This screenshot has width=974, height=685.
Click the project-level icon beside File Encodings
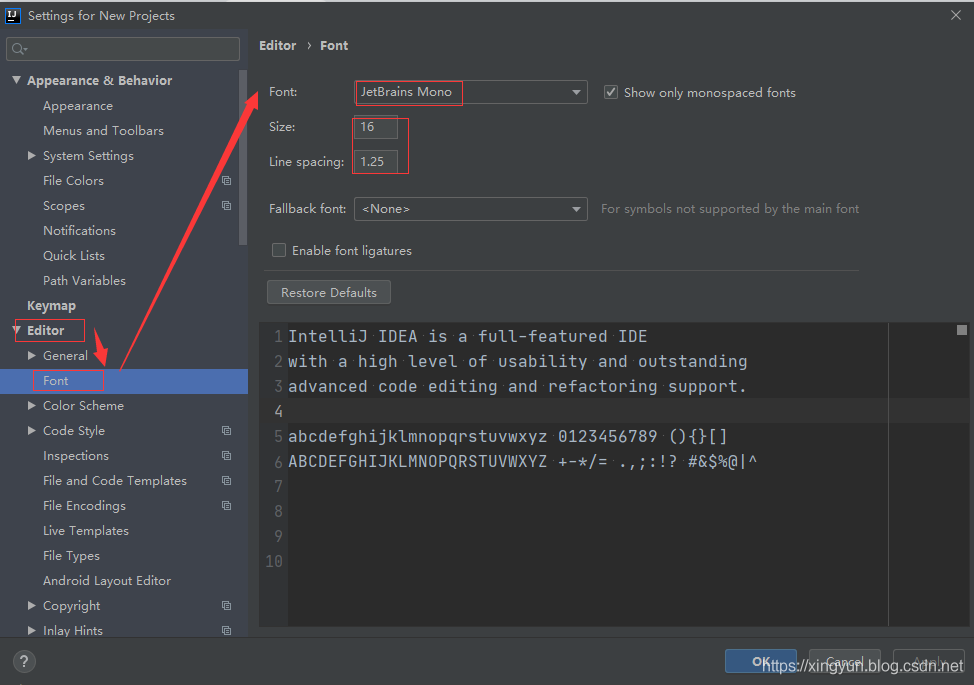[x=226, y=506]
